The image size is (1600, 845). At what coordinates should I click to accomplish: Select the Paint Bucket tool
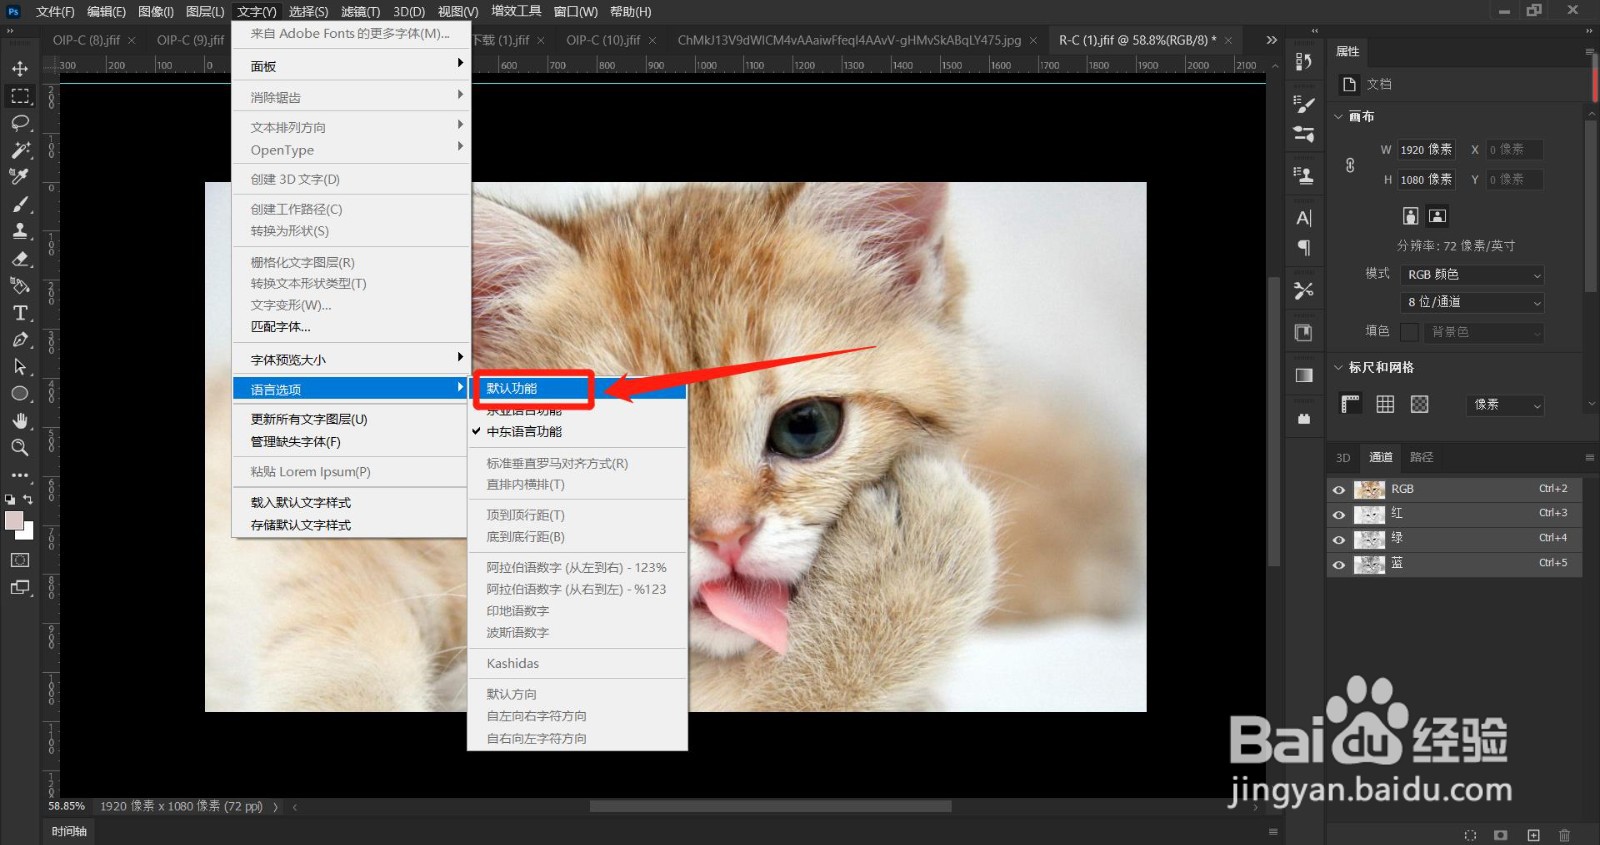point(20,286)
